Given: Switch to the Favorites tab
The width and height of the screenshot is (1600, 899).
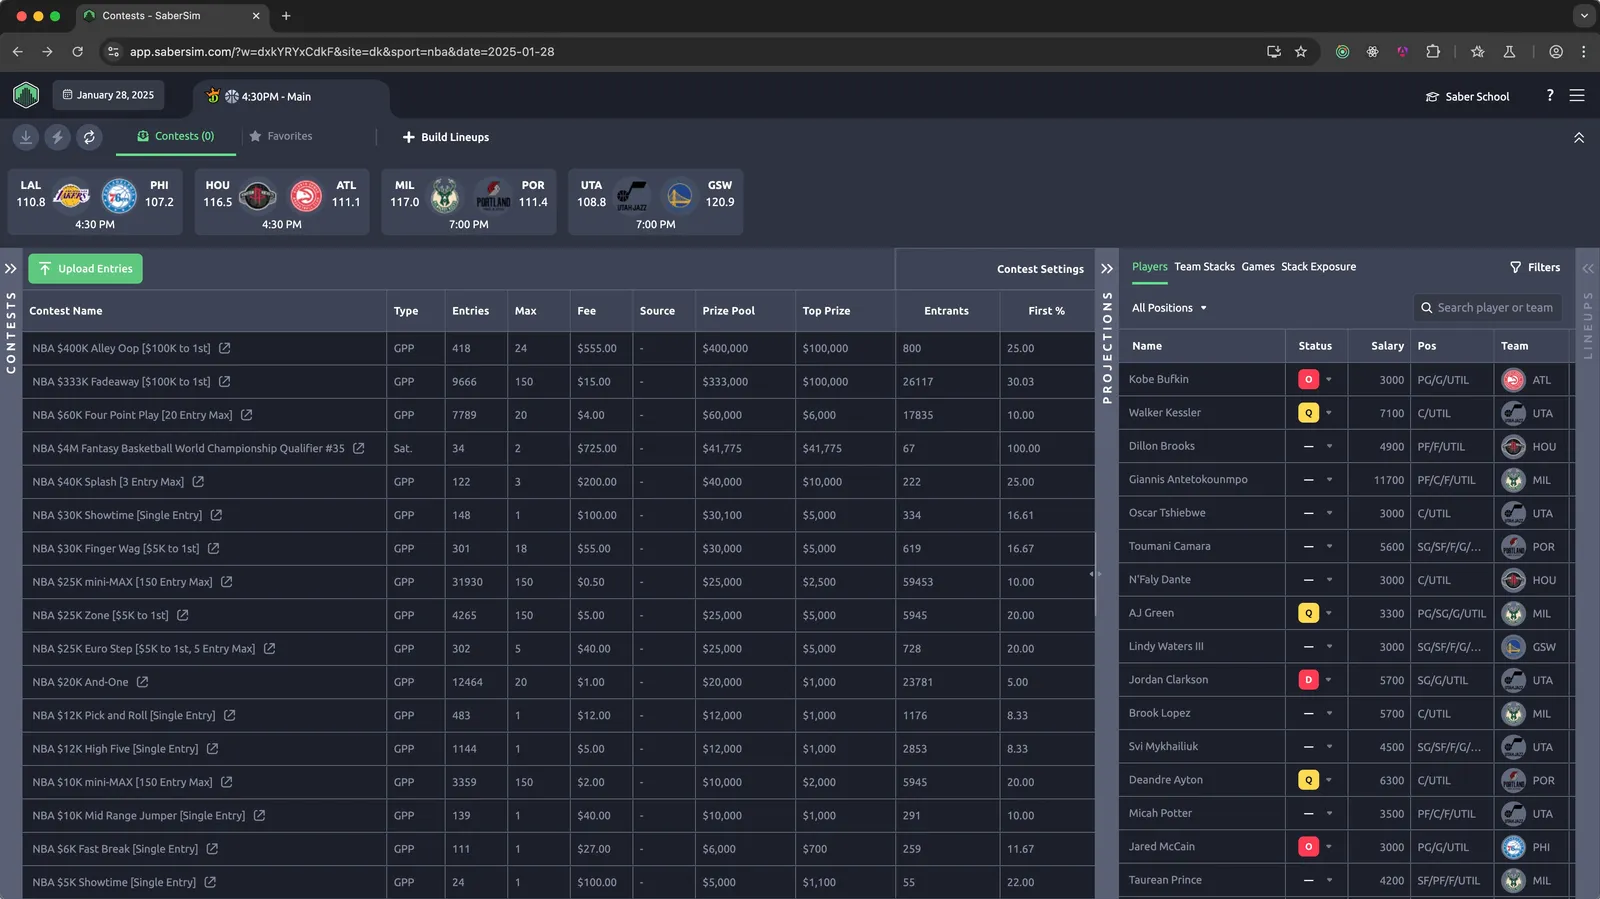Looking at the screenshot, I should pyautogui.click(x=281, y=136).
